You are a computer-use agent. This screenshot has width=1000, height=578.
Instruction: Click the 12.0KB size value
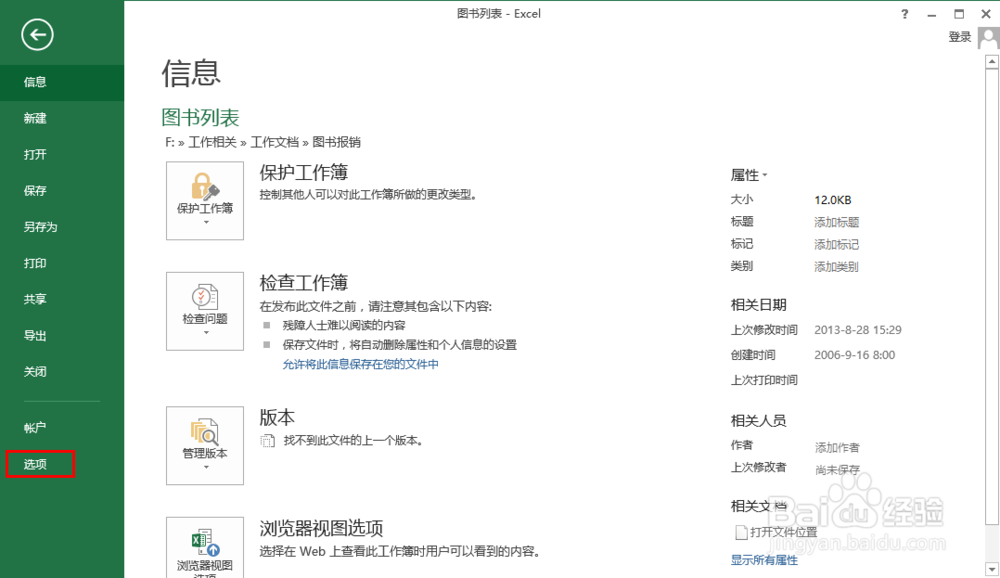tap(832, 200)
